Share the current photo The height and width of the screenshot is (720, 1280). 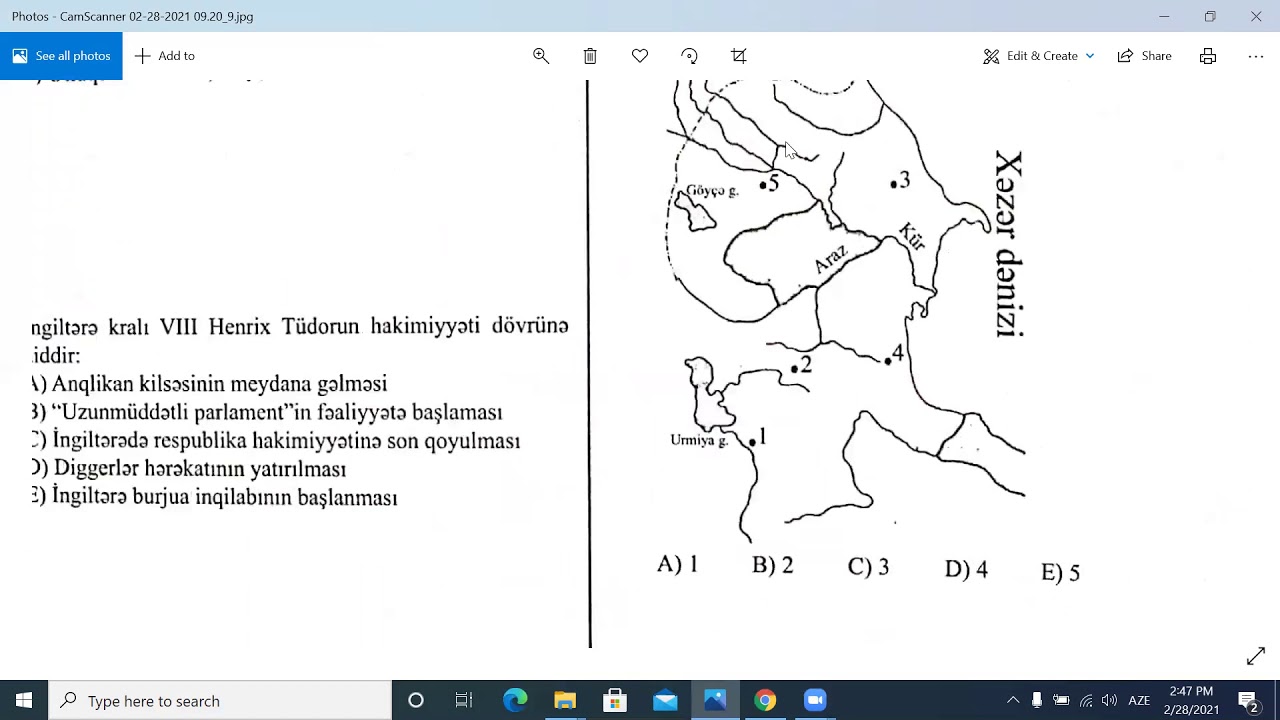pos(1145,56)
